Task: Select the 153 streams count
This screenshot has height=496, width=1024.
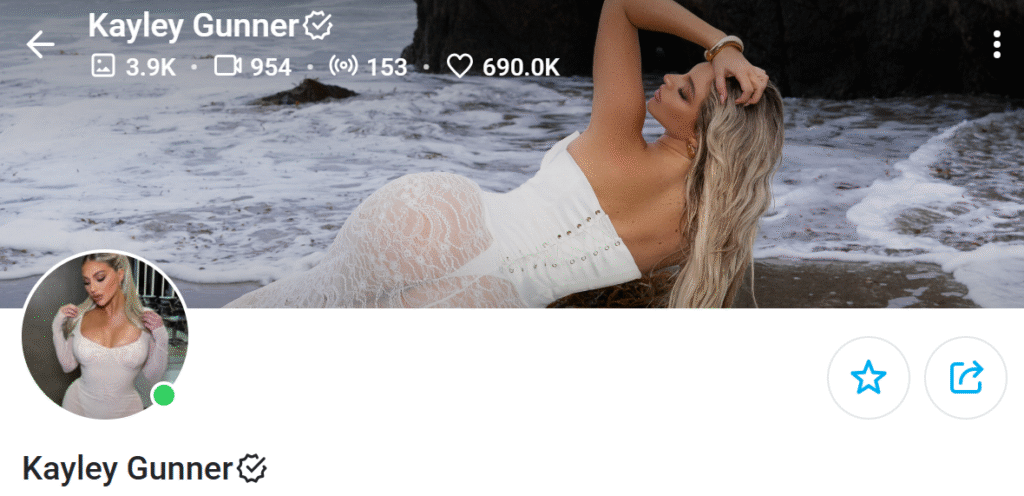Action: click(387, 67)
